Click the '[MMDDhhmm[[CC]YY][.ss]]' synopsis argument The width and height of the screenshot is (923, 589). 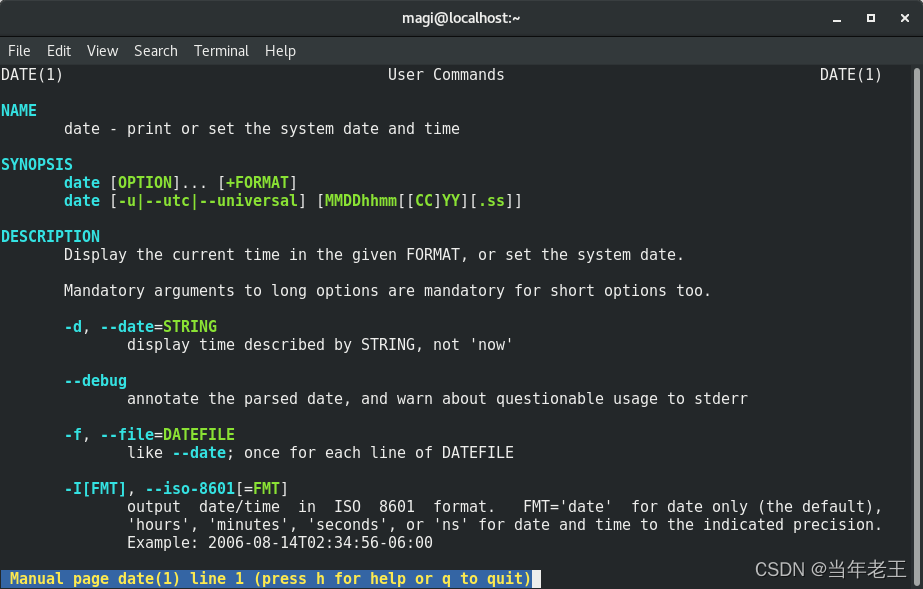pyautogui.click(x=419, y=201)
